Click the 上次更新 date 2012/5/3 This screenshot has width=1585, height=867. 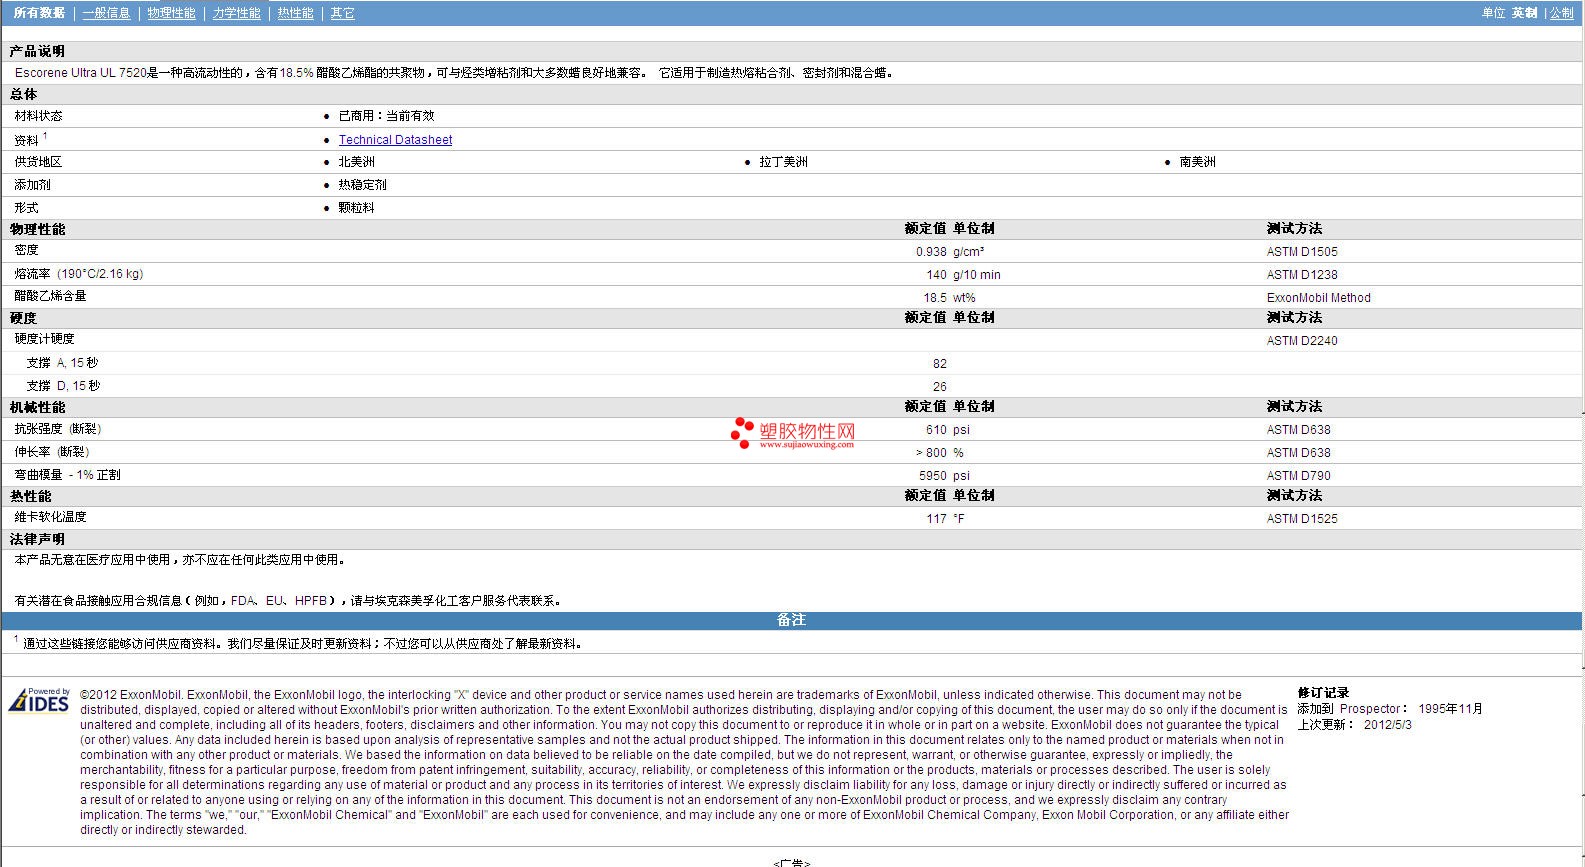click(x=1387, y=725)
